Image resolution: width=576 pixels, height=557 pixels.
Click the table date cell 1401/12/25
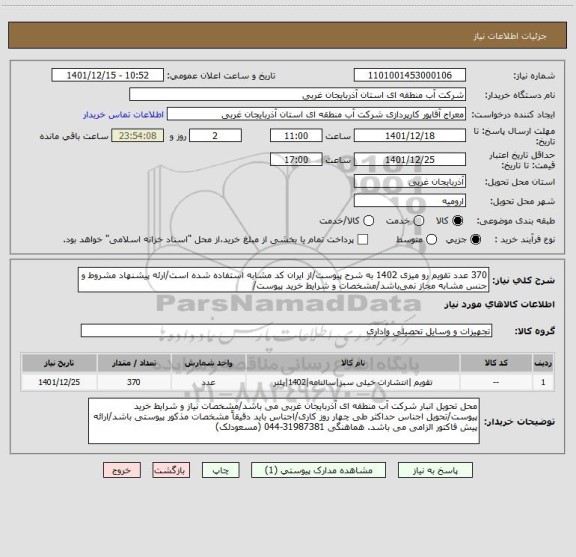coord(59,382)
